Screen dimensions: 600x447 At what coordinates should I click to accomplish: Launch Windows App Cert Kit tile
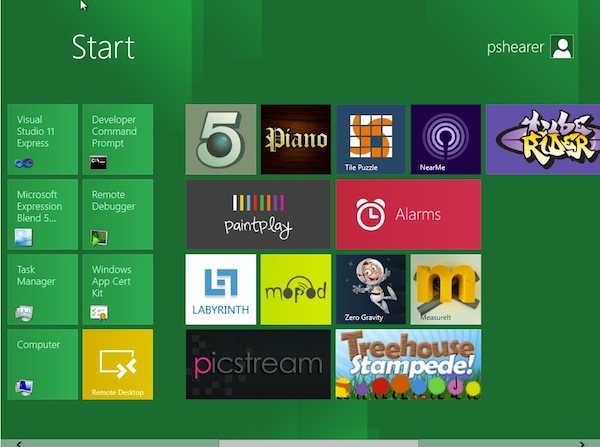click(x=117, y=289)
